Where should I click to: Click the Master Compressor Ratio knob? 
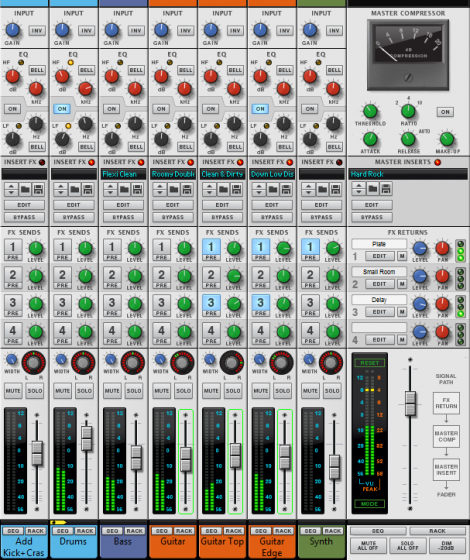tap(408, 111)
